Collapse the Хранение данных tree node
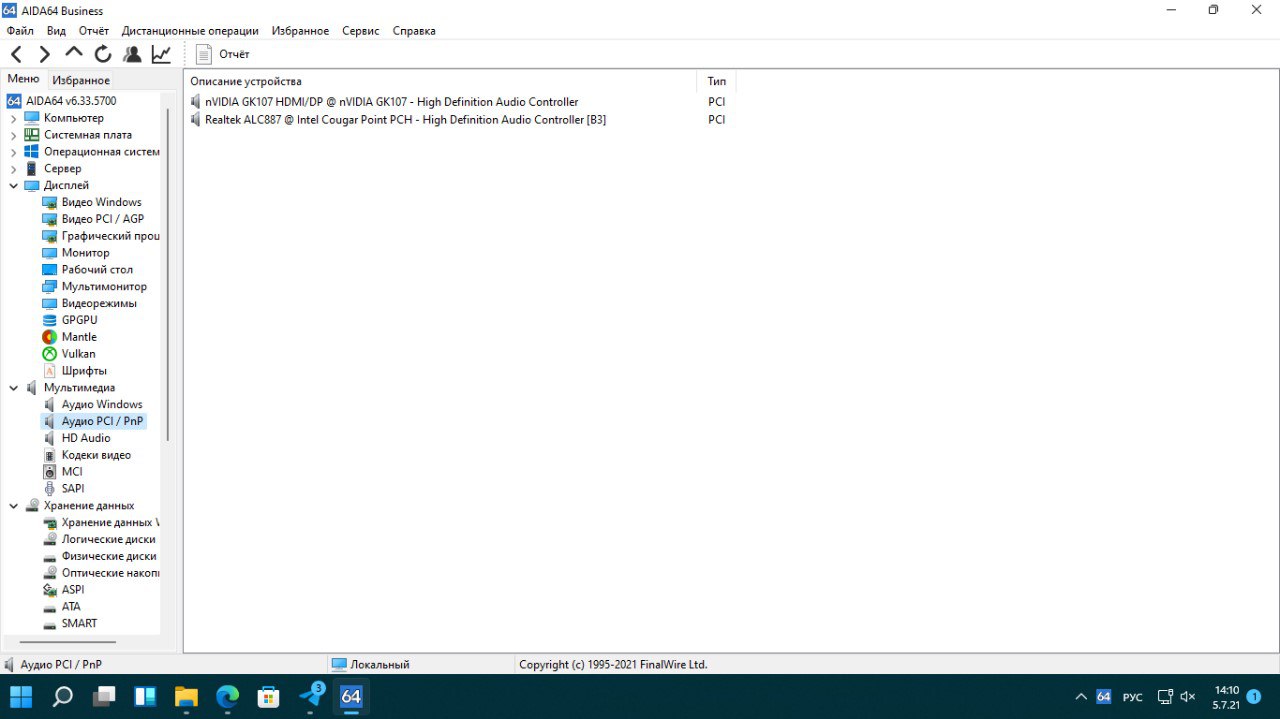This screenshot has width=1280, height=719. click(14, 506)
